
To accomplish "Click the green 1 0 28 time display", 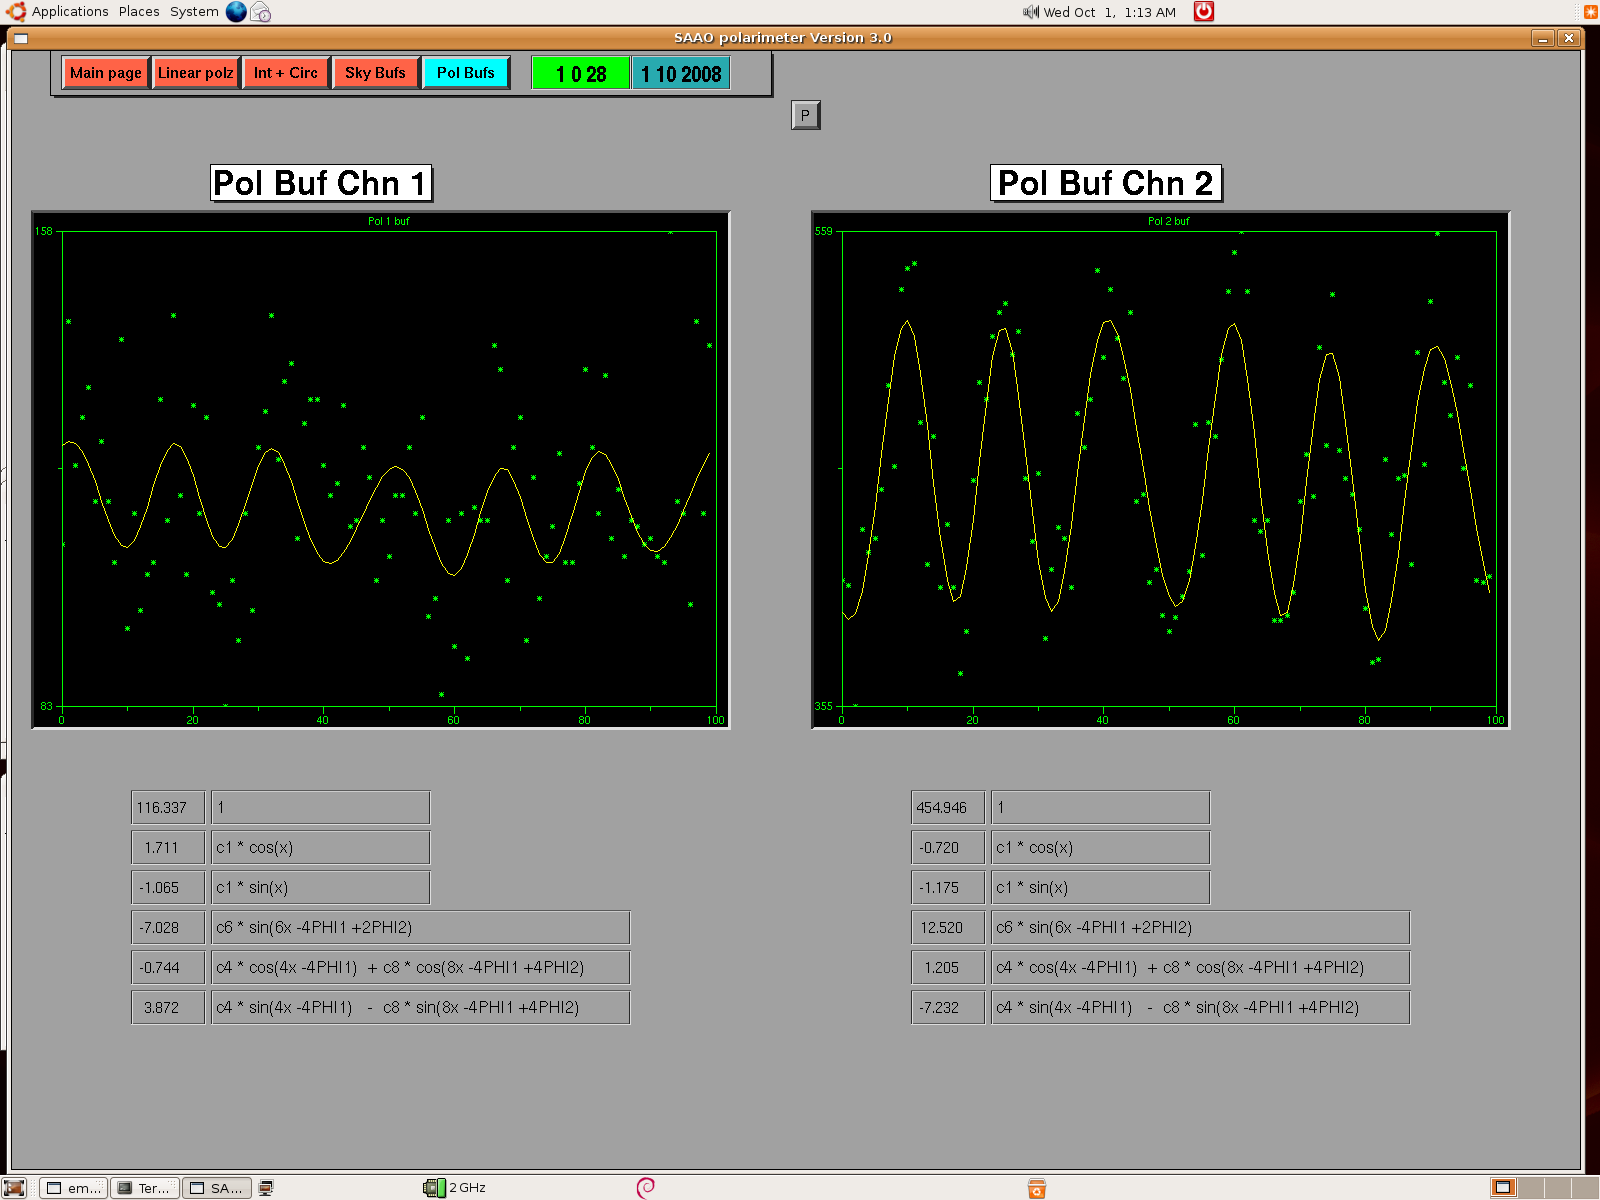I will (581, 74).
